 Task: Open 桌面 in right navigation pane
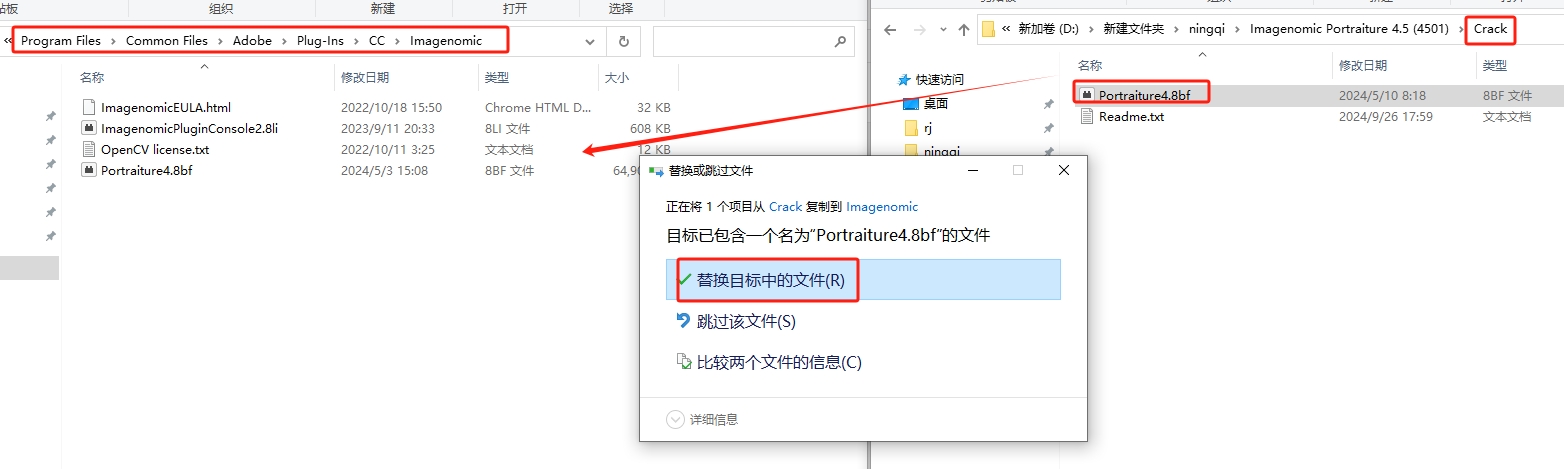point(935,103)
